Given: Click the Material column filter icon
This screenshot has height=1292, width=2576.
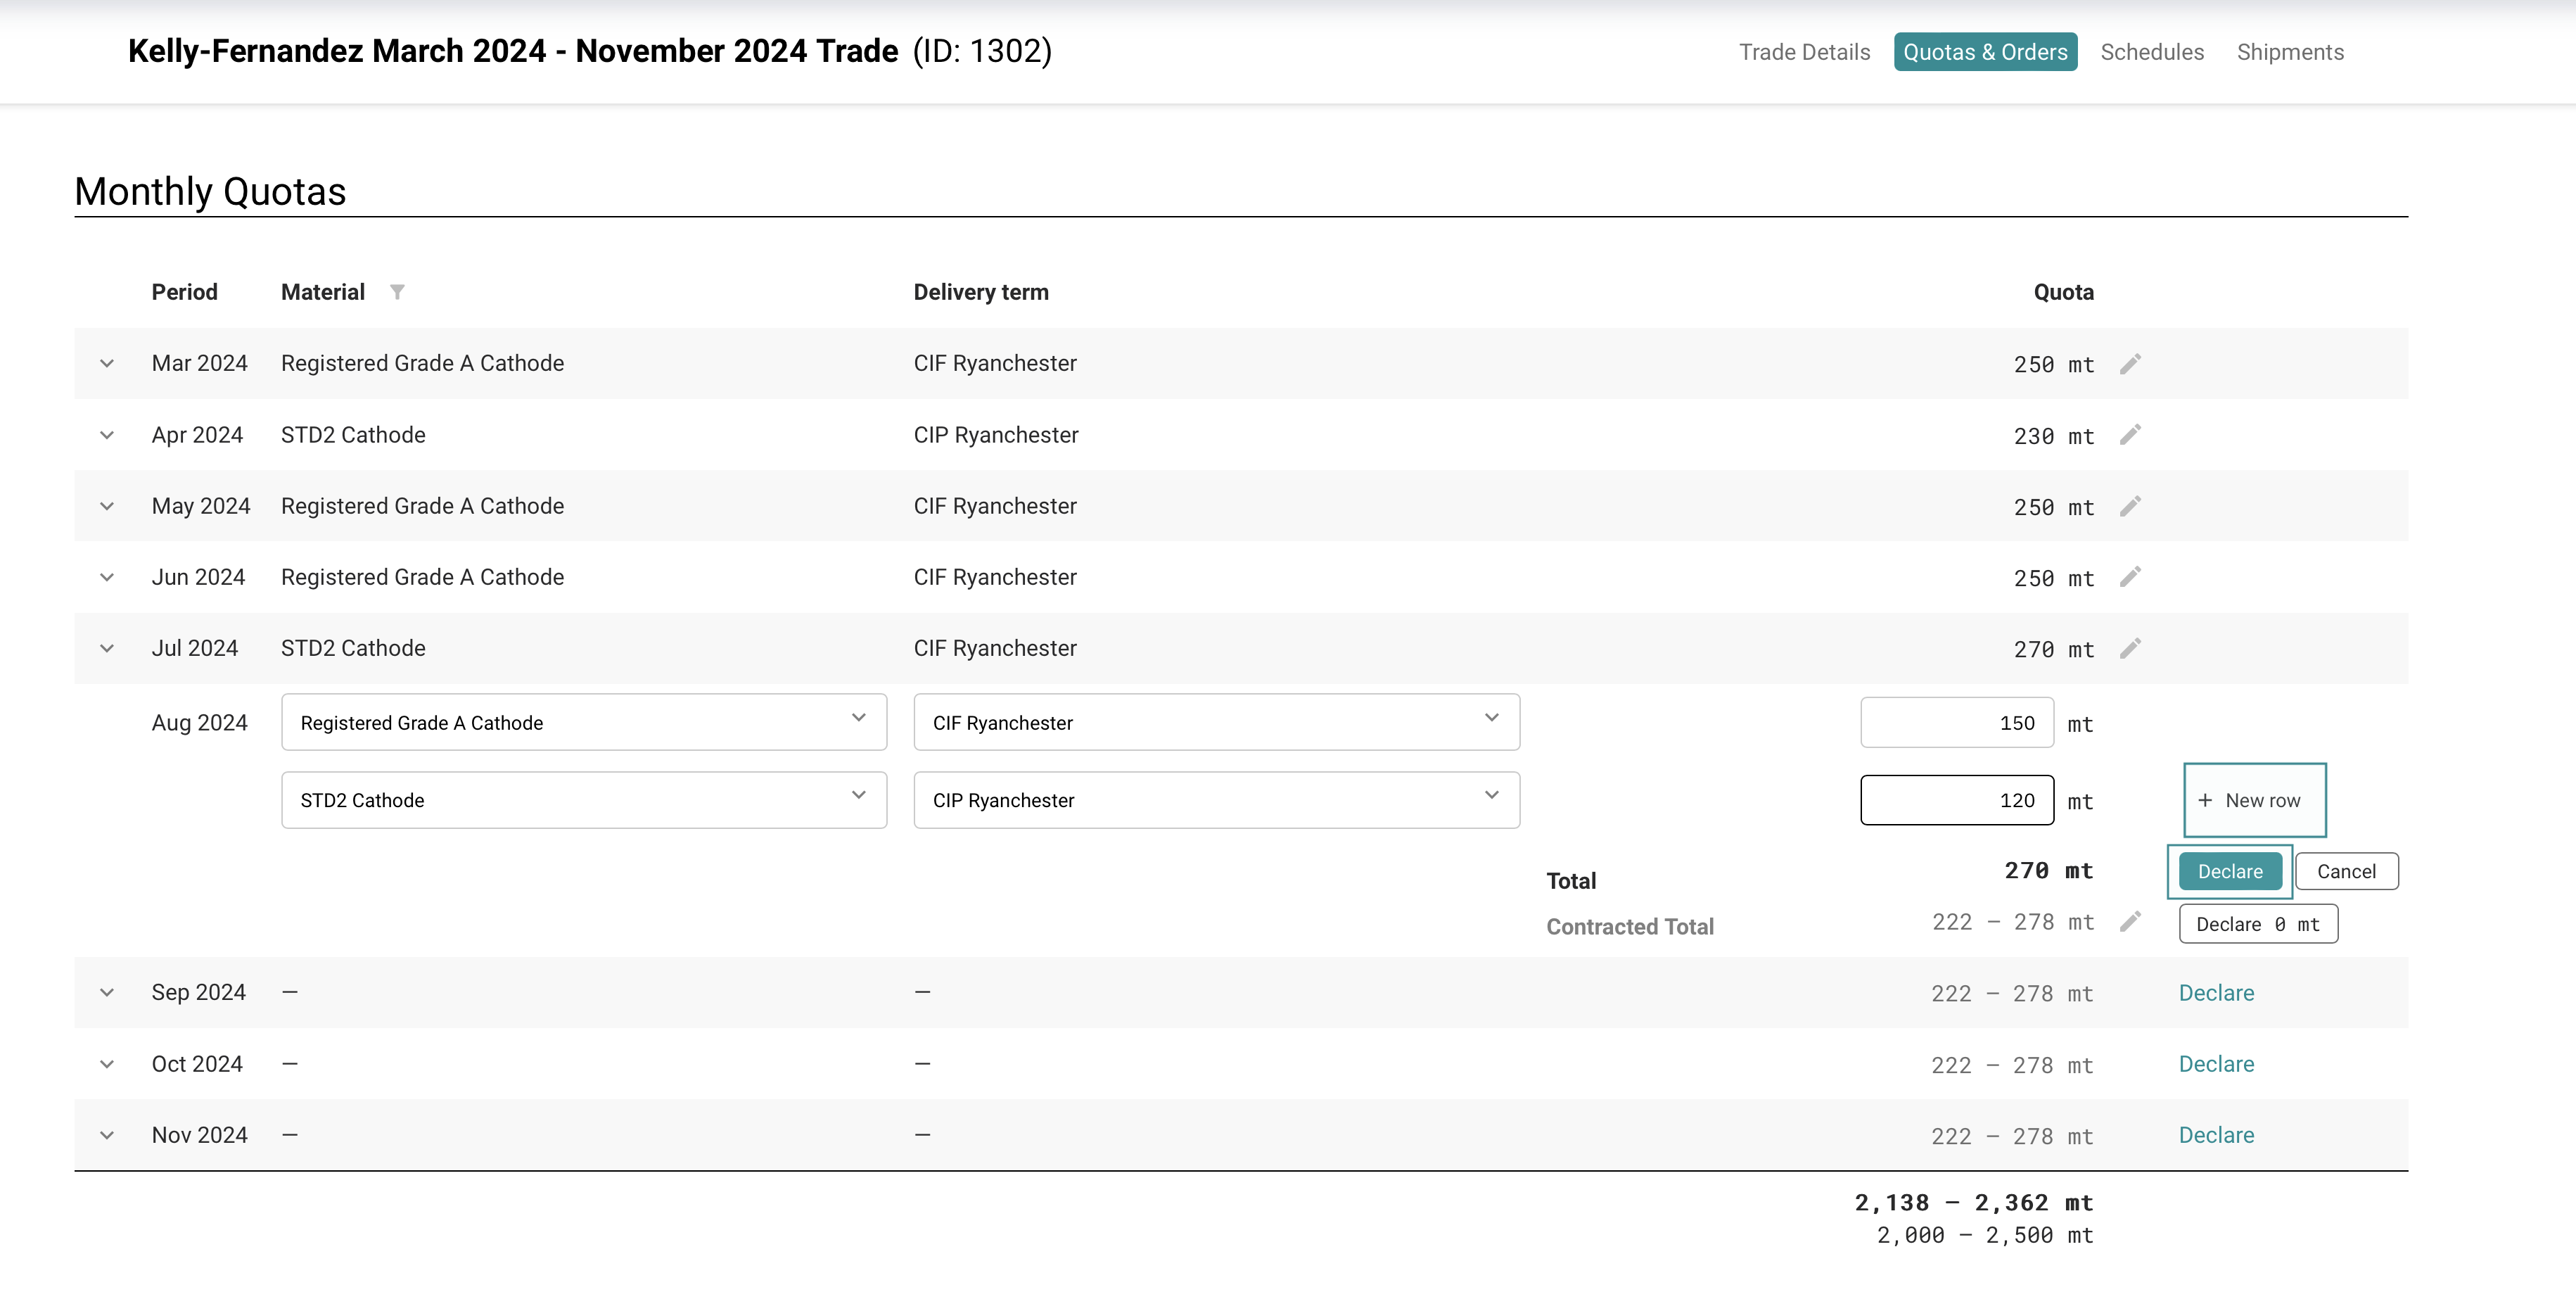Looking at the screenshot, I should (x=397, y=292).
